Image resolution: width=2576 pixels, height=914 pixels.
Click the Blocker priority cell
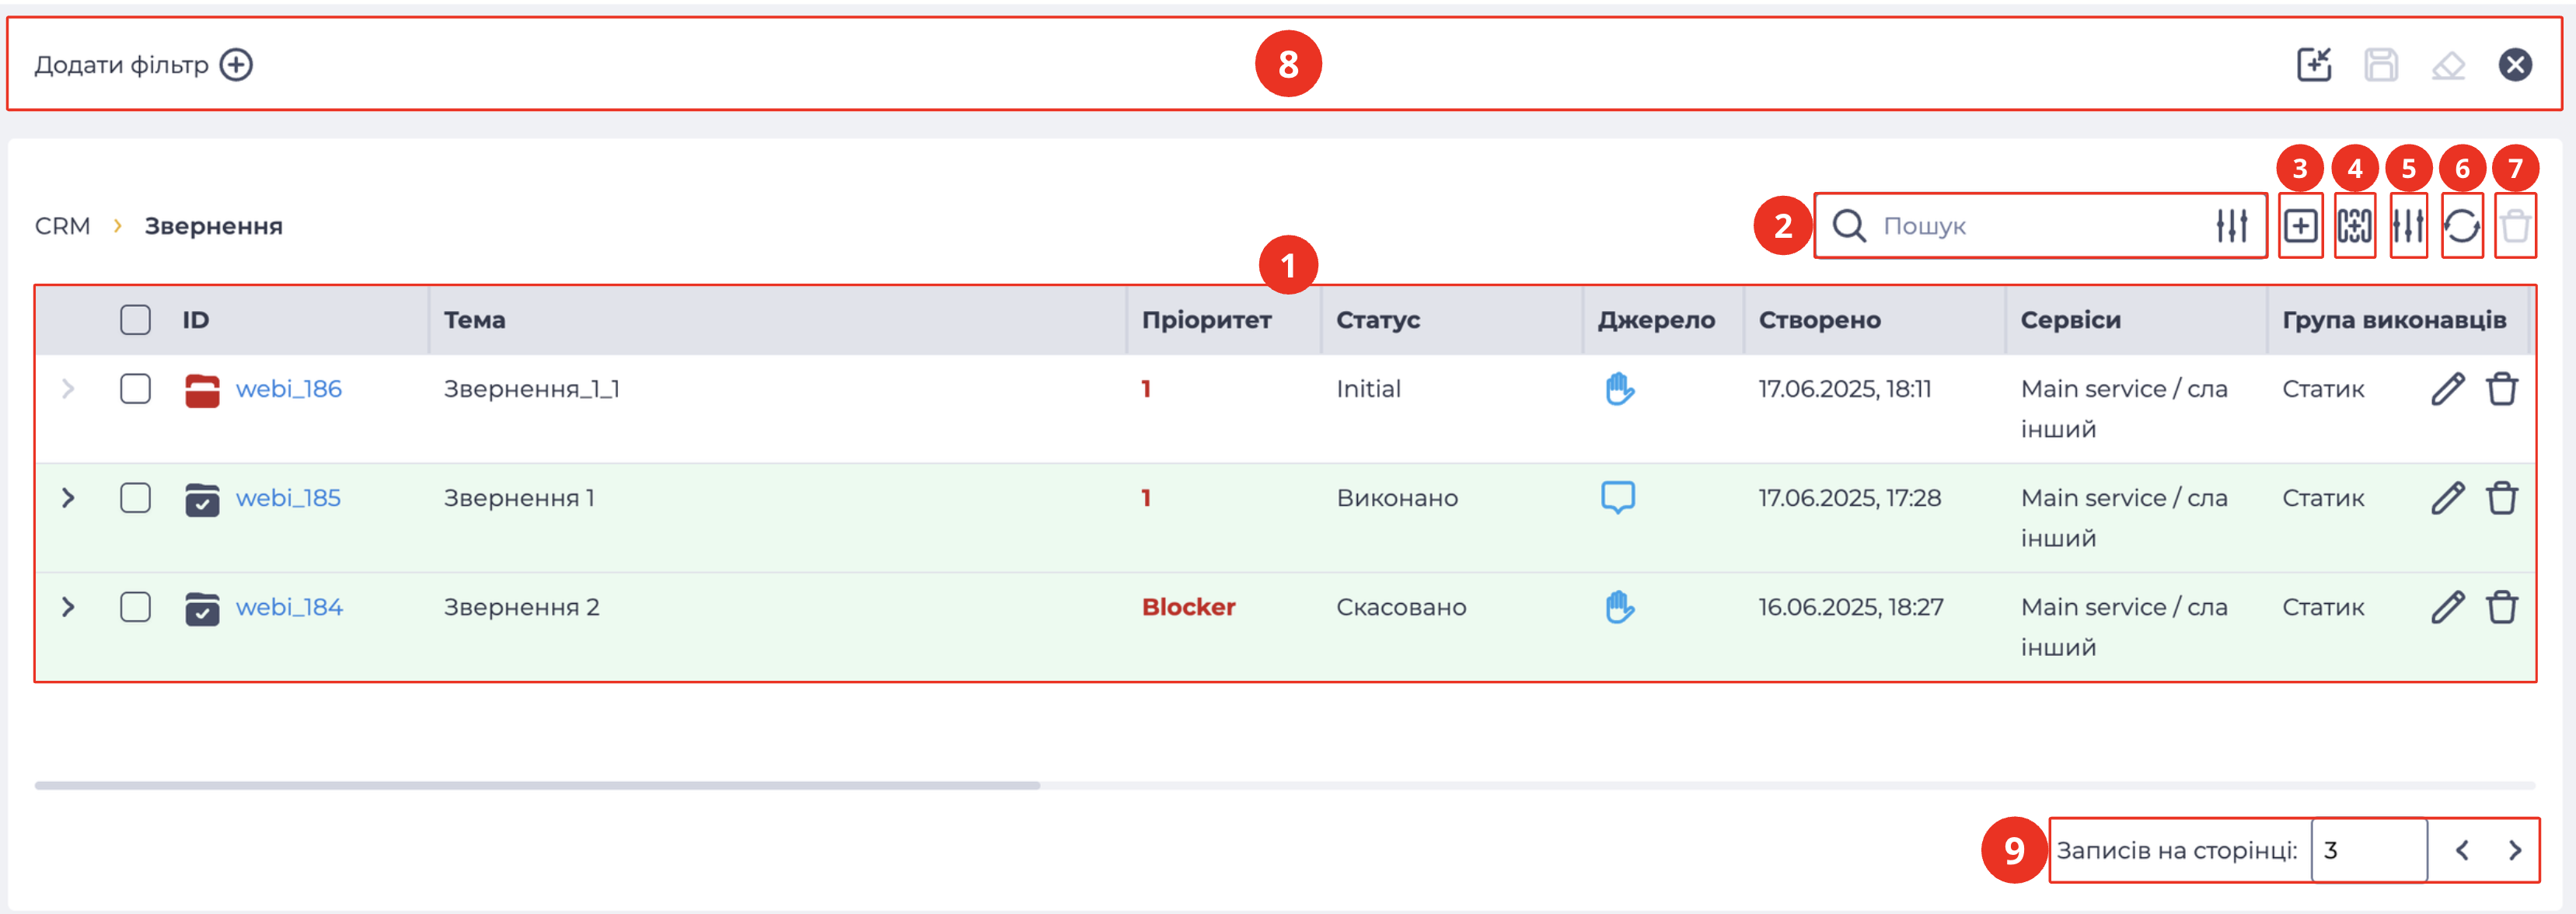coord(1188,607)
